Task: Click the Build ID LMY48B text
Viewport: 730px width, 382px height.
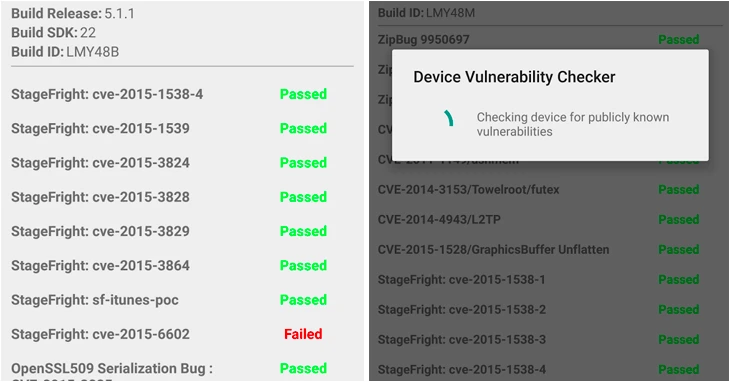Action: tap(65, 52)
